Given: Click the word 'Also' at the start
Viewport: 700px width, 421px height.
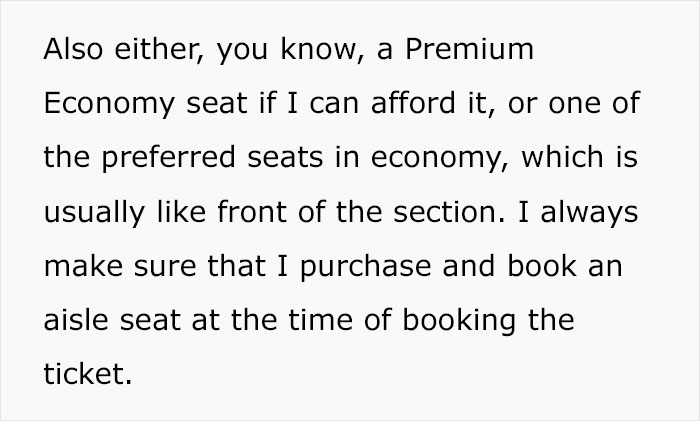Looking at the screenshot, I should tap(73, 49).
